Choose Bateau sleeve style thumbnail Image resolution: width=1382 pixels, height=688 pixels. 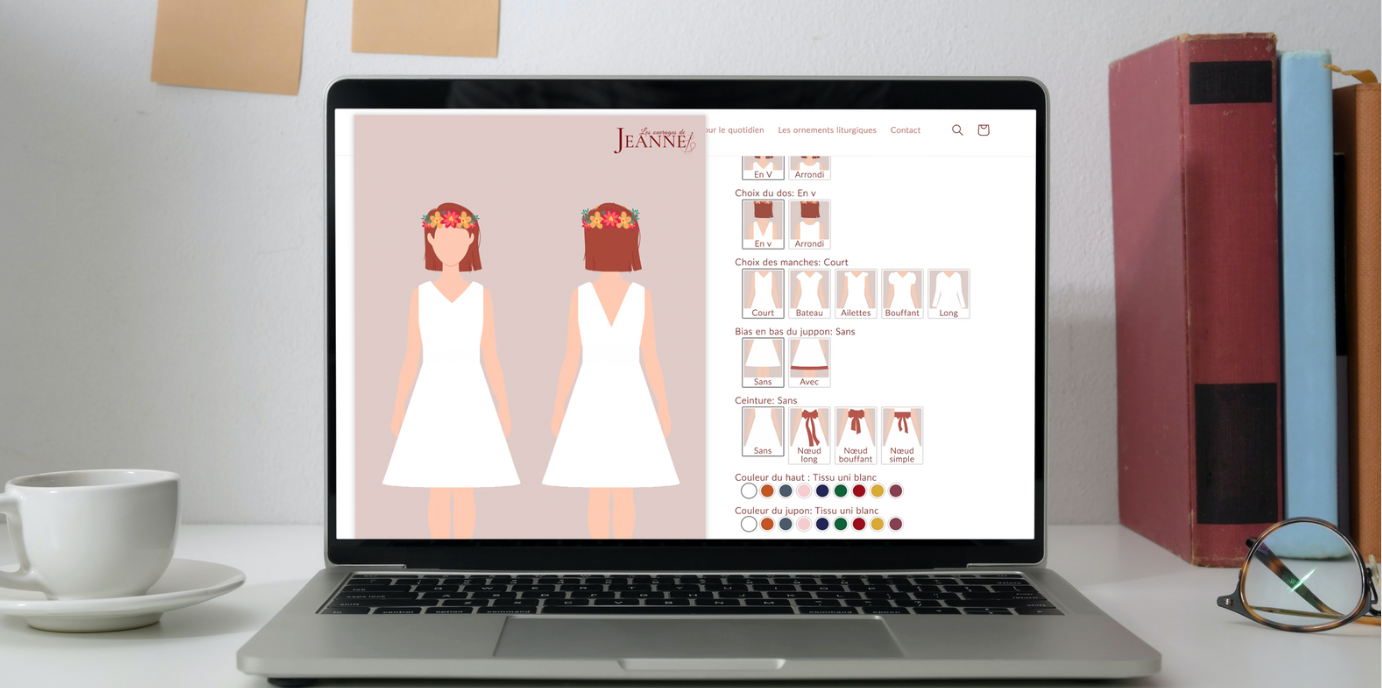tap(809, 294)
